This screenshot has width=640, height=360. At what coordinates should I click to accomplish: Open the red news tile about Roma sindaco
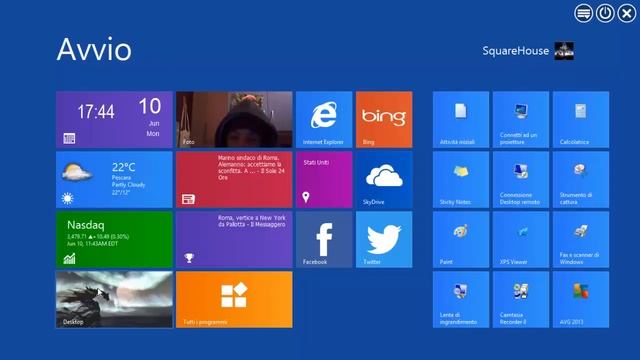pyautogui.click(x=234, y=180)
